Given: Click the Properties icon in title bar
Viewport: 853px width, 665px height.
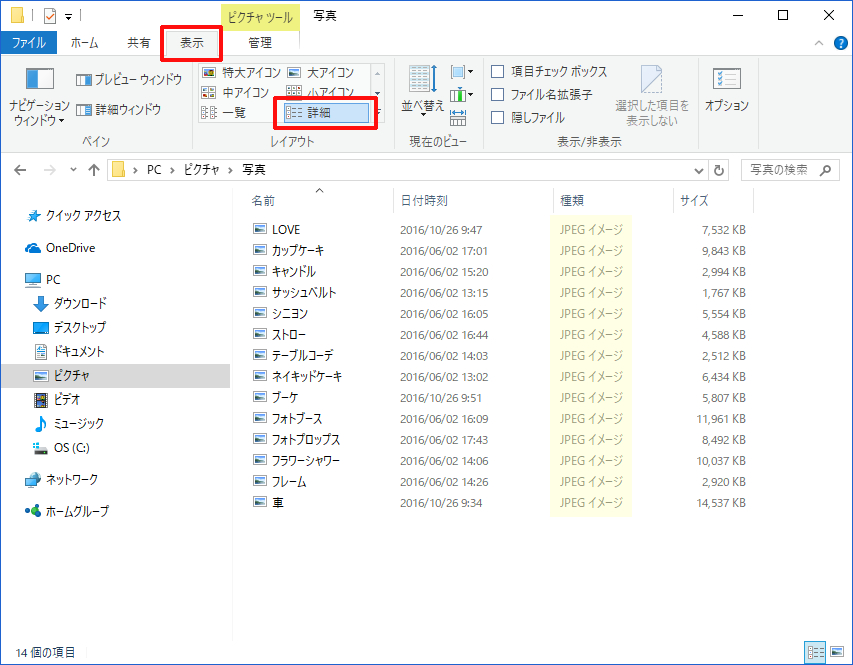Looking at the screenshot, I should [x=50, y=16].
